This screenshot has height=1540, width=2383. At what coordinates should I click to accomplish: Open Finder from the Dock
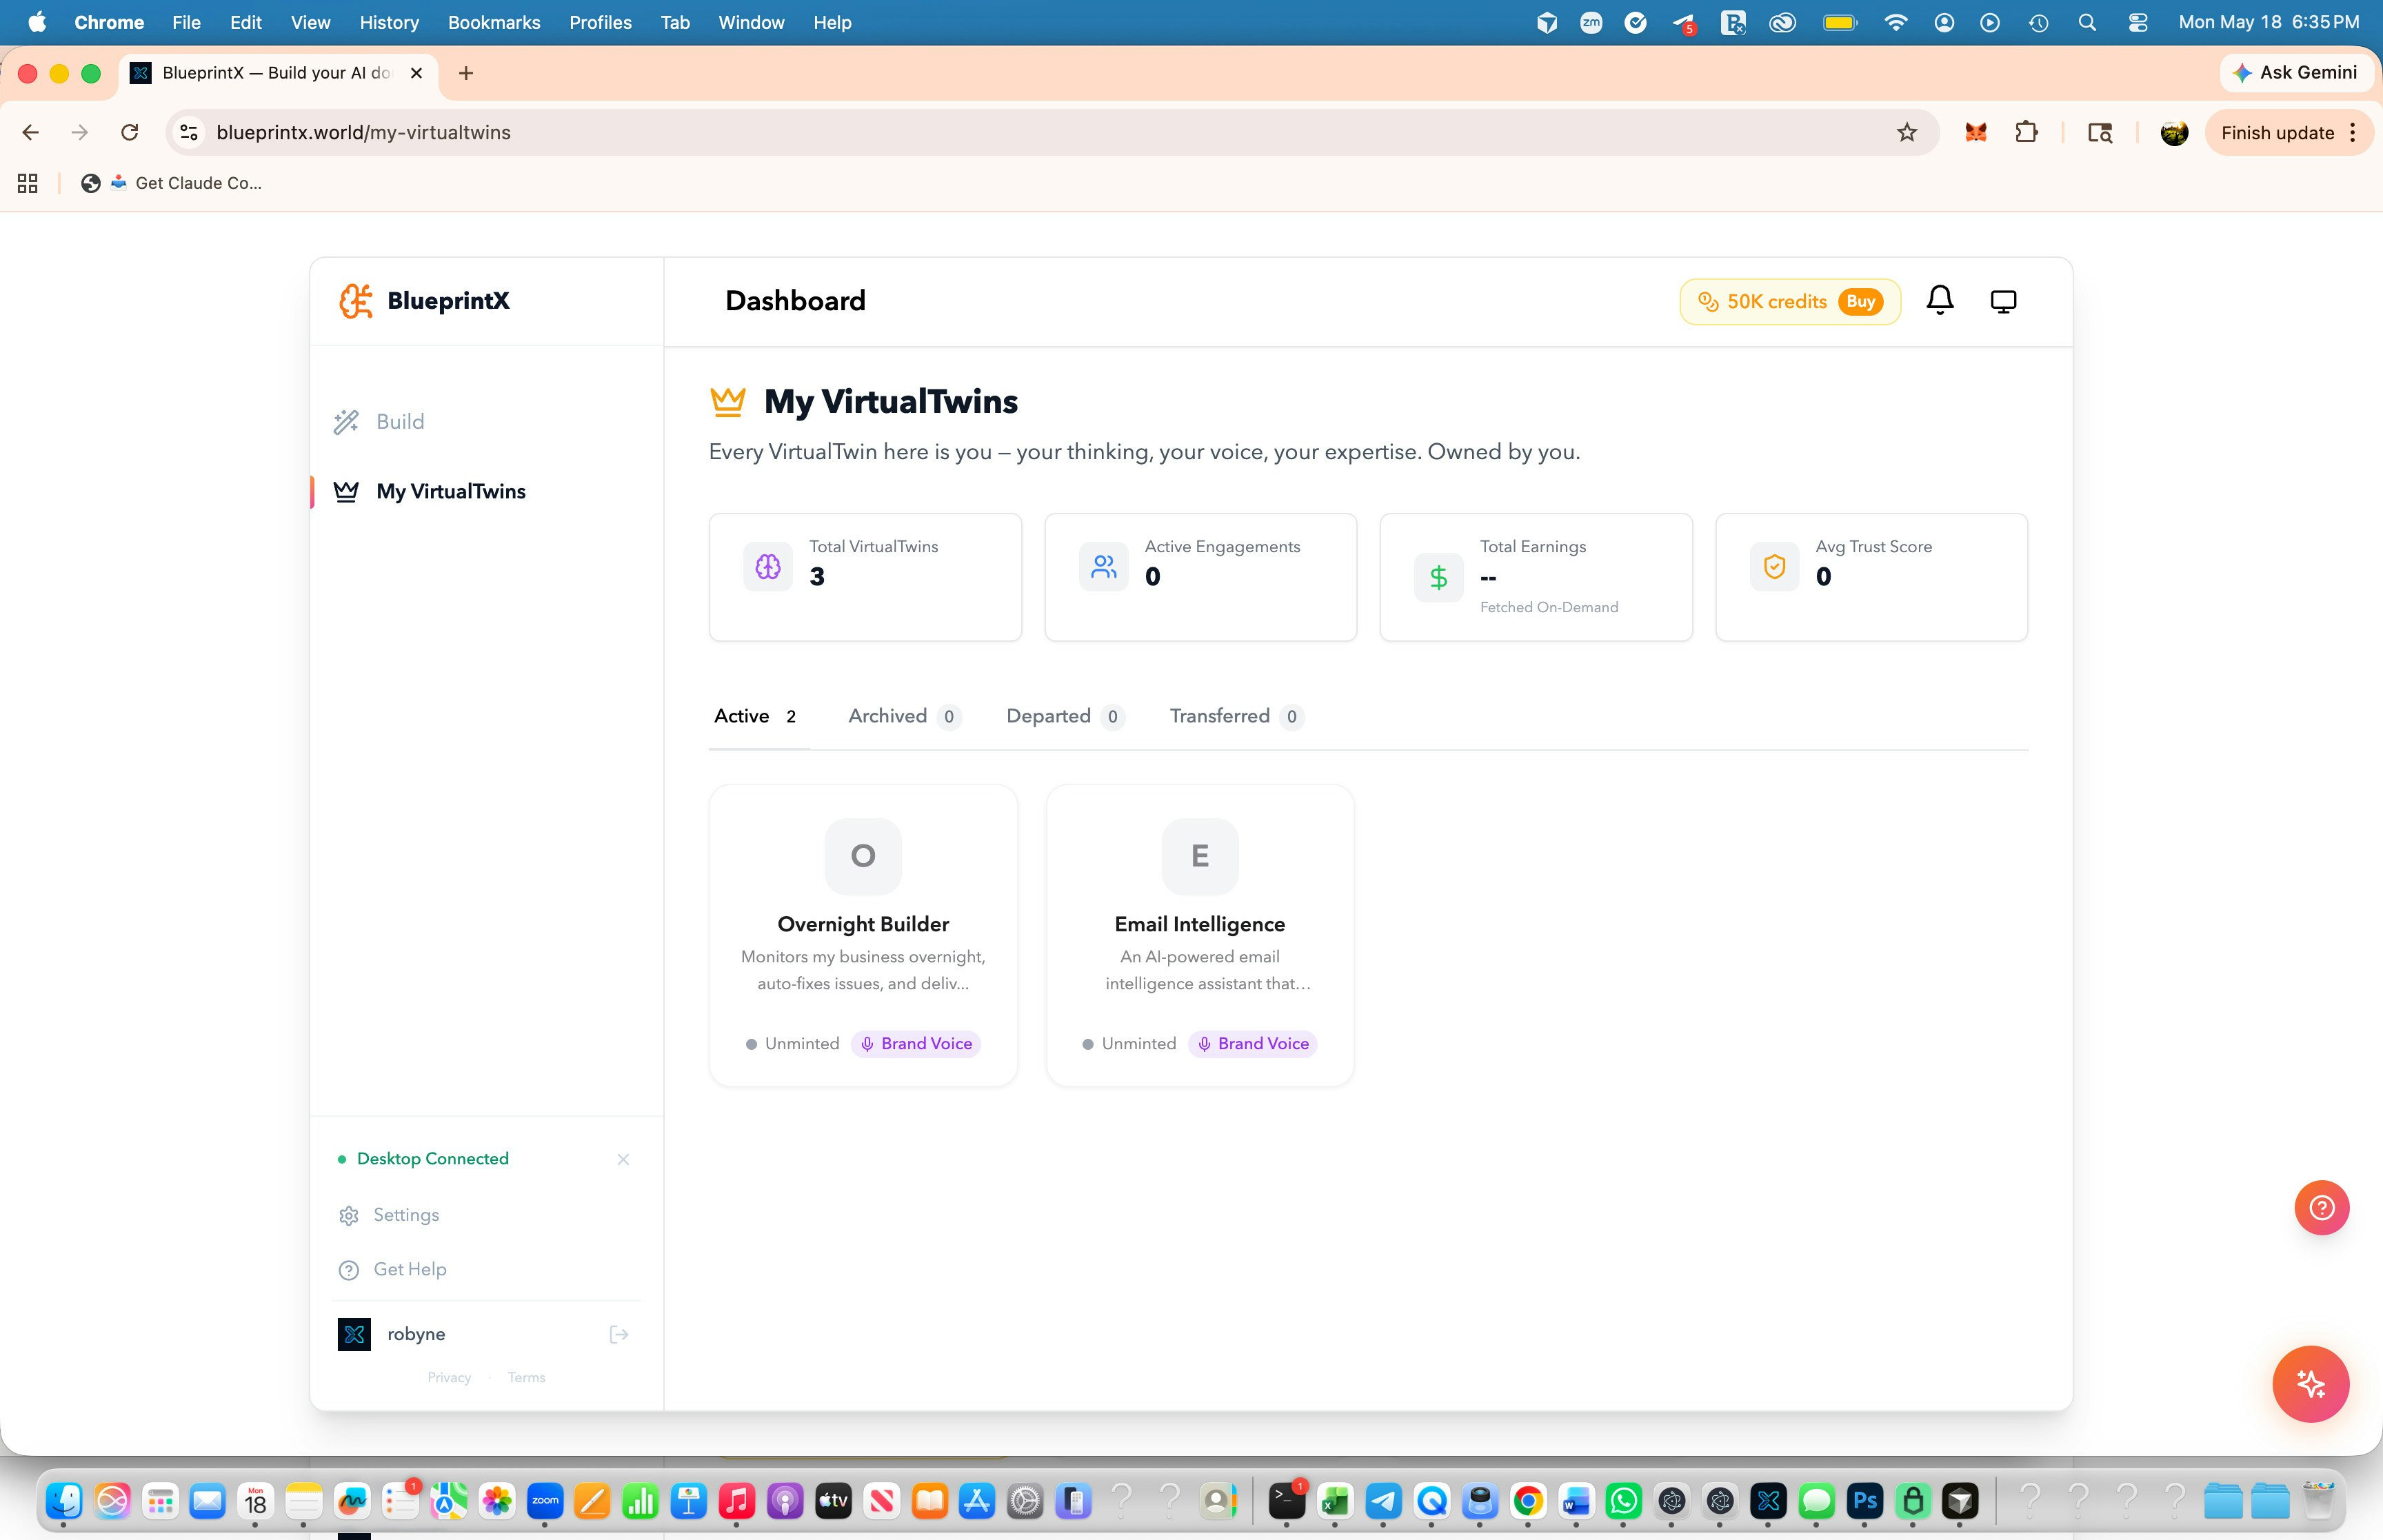(64, 1501)
